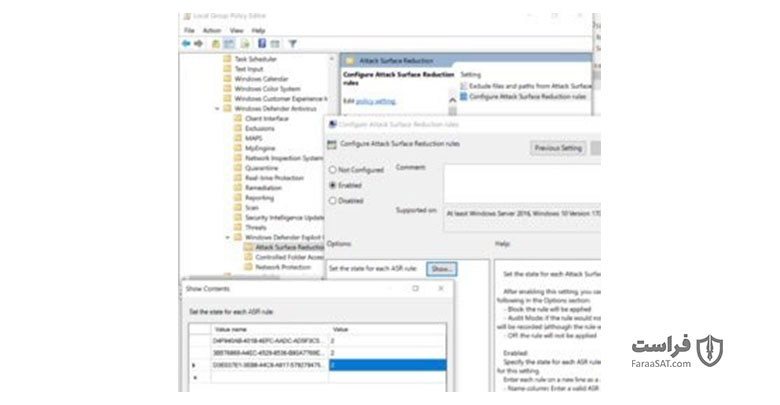Collapse the Windows Defender Antivirus tree node

pos(217,108)
